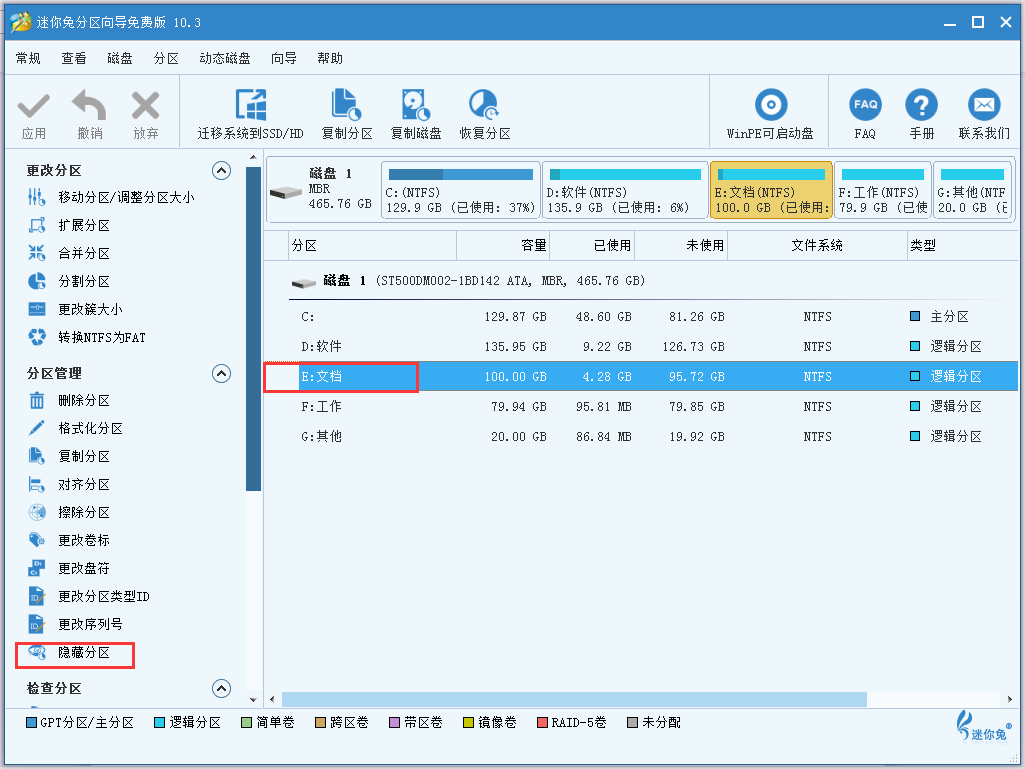Open the Manual (手册) help icon
Screen dimensions: 1025x769
921,105
